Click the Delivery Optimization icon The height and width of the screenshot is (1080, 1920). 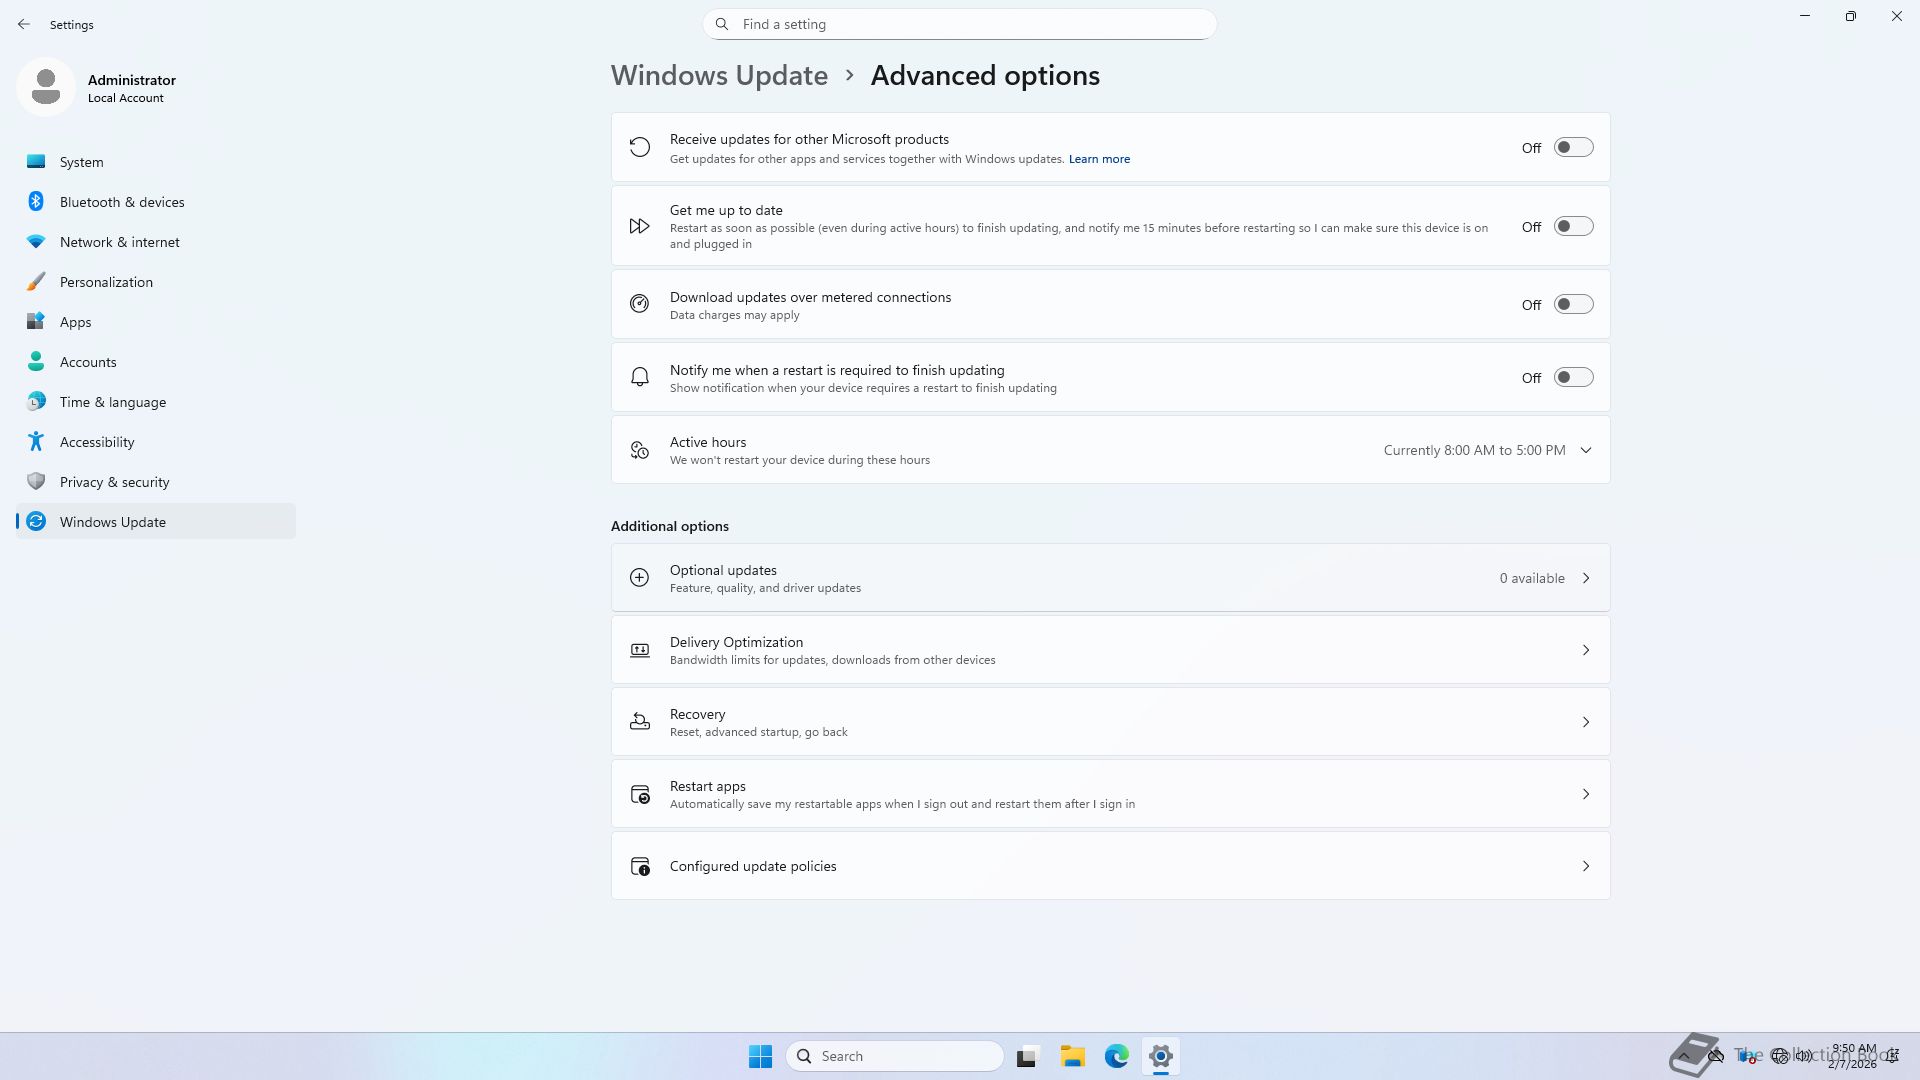639,650
